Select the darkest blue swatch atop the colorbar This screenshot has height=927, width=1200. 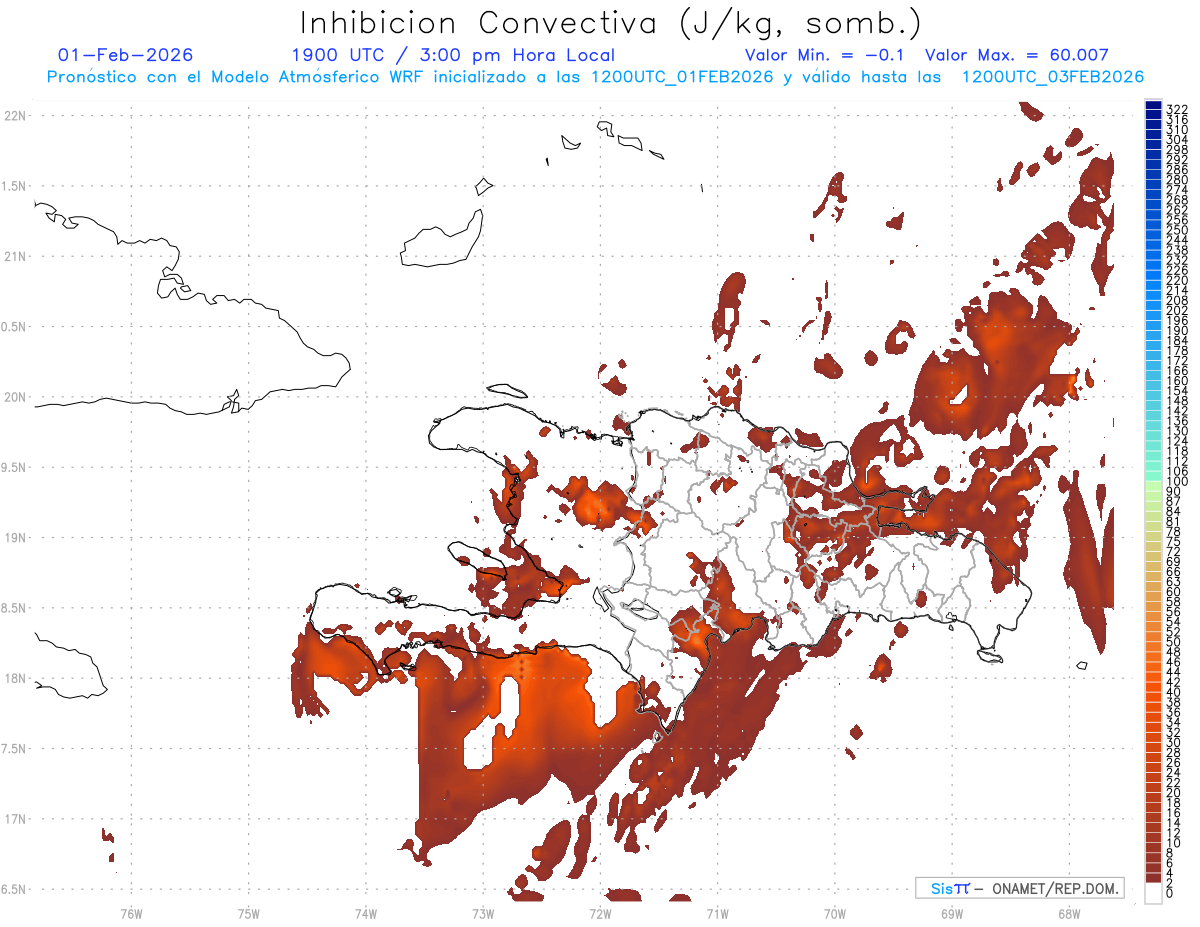[1153, 105]
